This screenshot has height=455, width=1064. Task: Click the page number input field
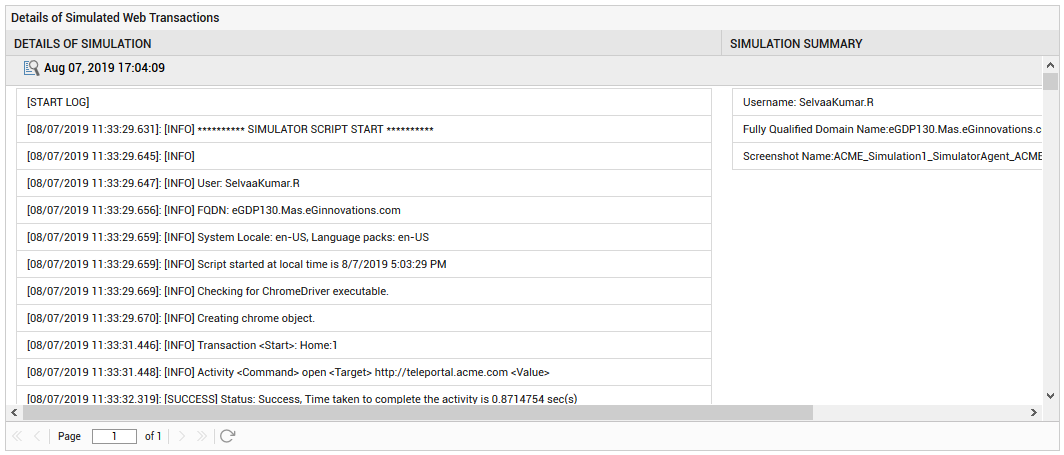(114, 436)
